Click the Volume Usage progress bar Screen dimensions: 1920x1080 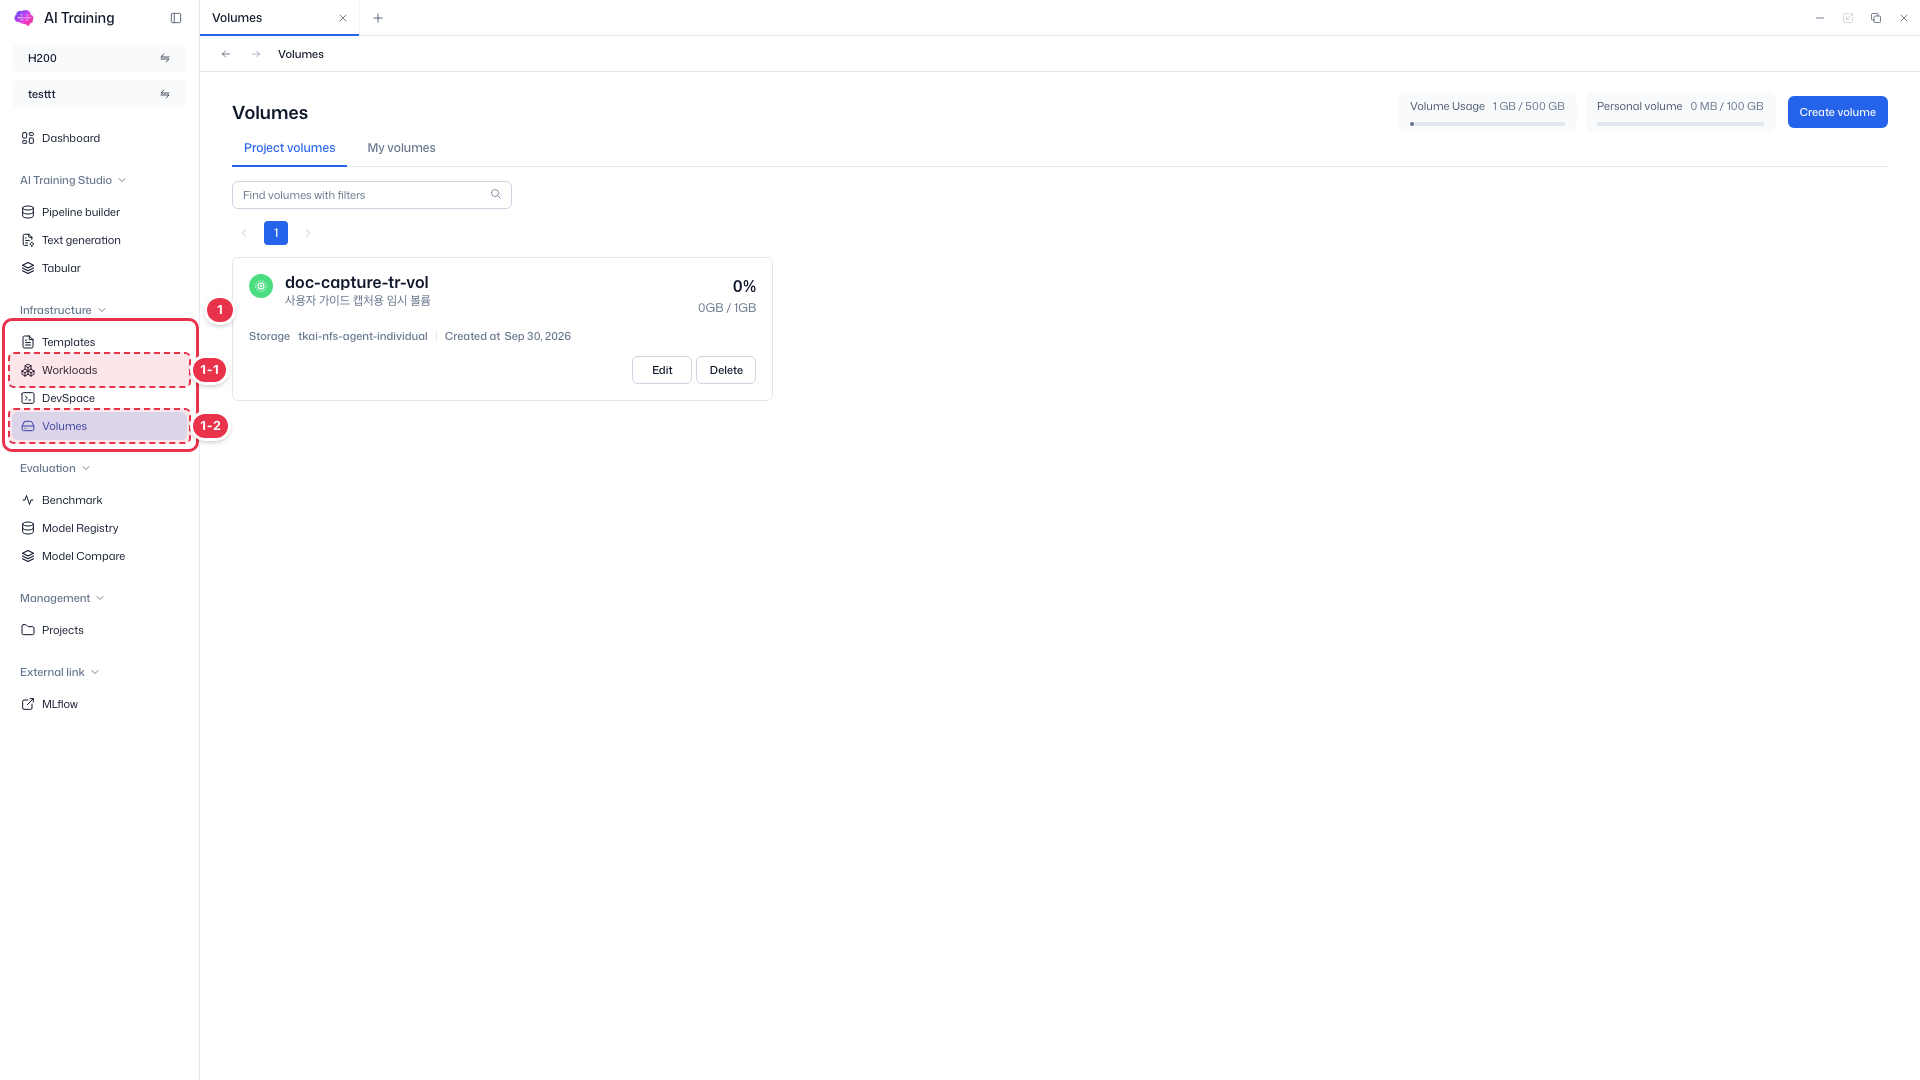pyautogui.click(x=1487, y=124)
